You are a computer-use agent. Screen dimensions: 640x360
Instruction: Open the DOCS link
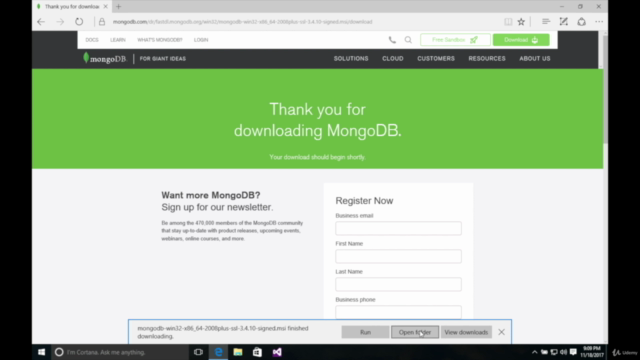pos(92,40)
